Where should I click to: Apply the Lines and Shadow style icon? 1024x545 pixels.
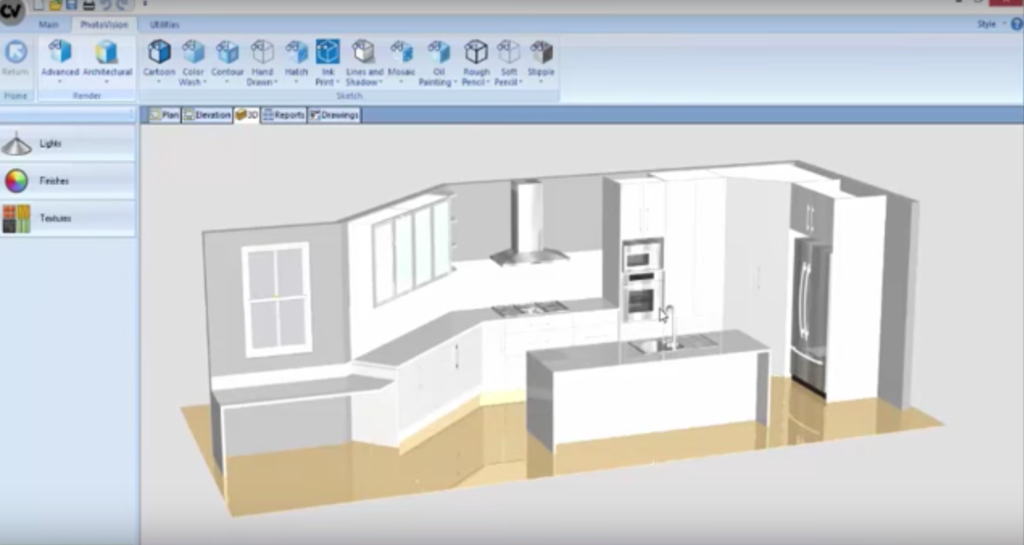click(363, 52)
